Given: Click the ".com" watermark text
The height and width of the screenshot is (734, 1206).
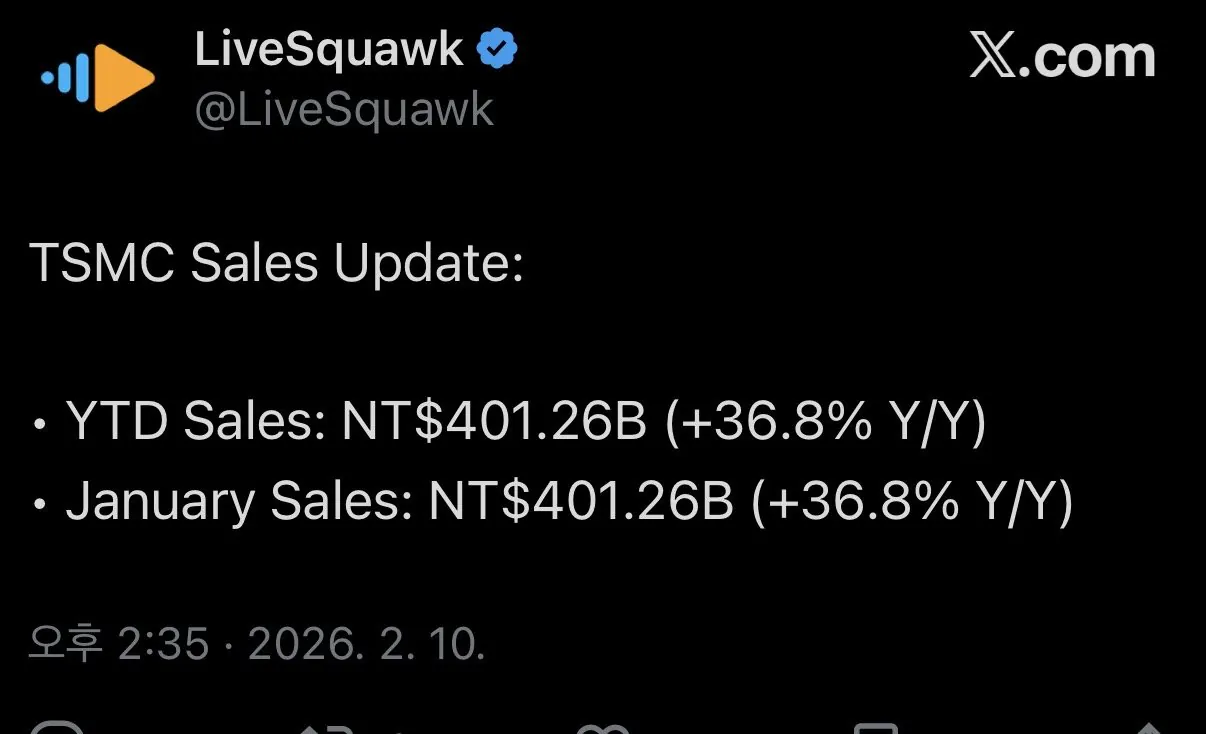Looking at the screenshot, I should tap(1092, 57).
